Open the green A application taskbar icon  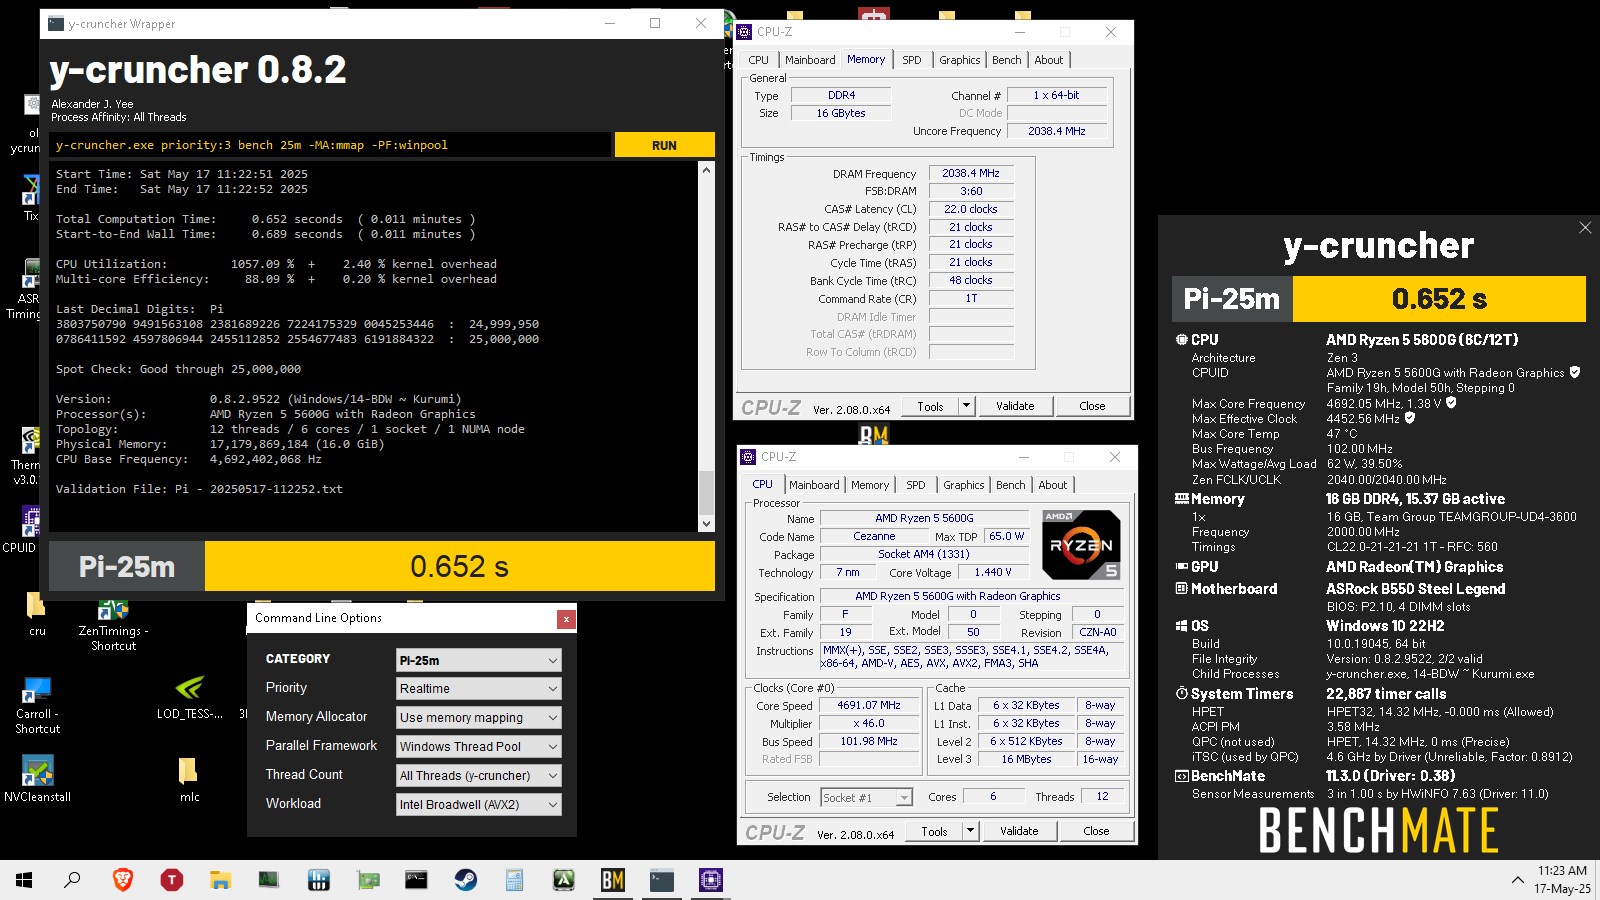pos(564,880)
